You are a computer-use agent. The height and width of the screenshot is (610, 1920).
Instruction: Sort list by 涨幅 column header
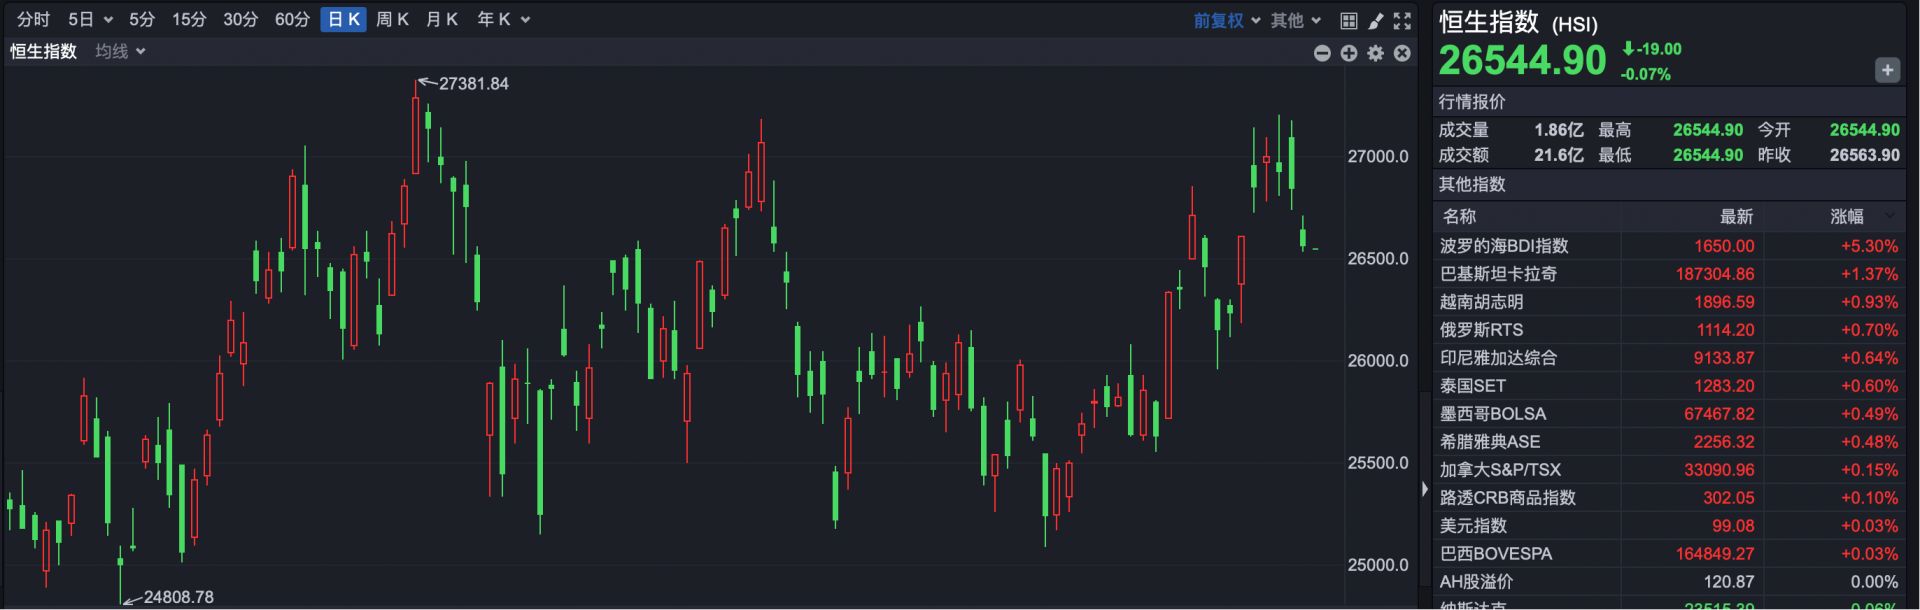tap(1848, 216)
